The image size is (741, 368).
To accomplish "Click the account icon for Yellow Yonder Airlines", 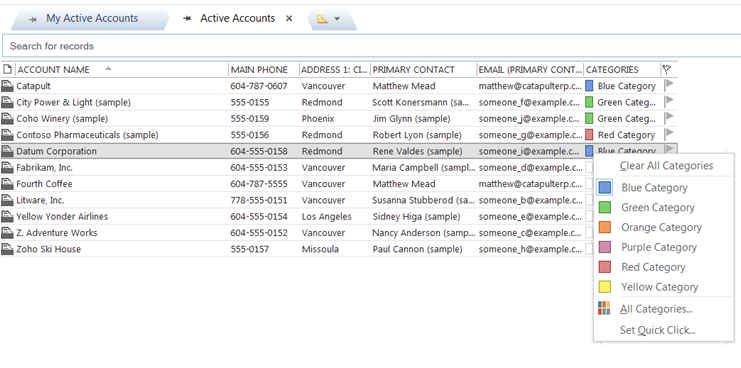I will [x=7, y=216].
